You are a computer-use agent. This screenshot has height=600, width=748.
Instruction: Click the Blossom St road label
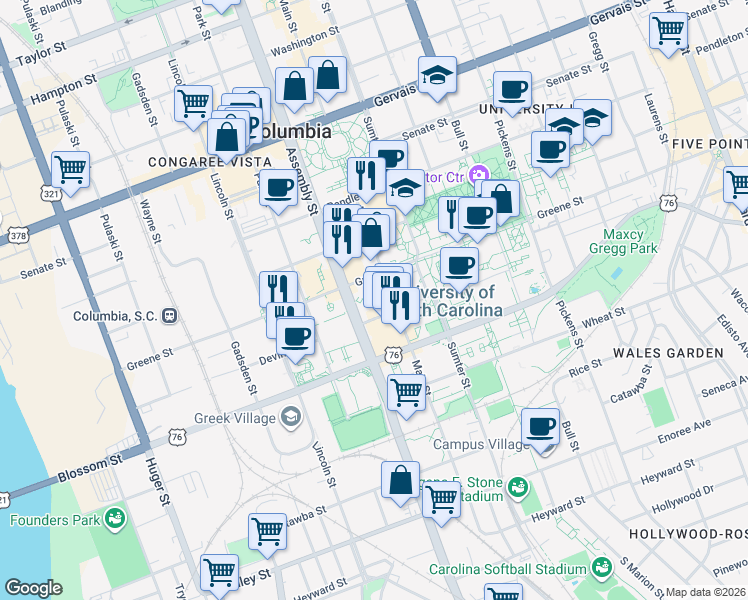[90, 468]
